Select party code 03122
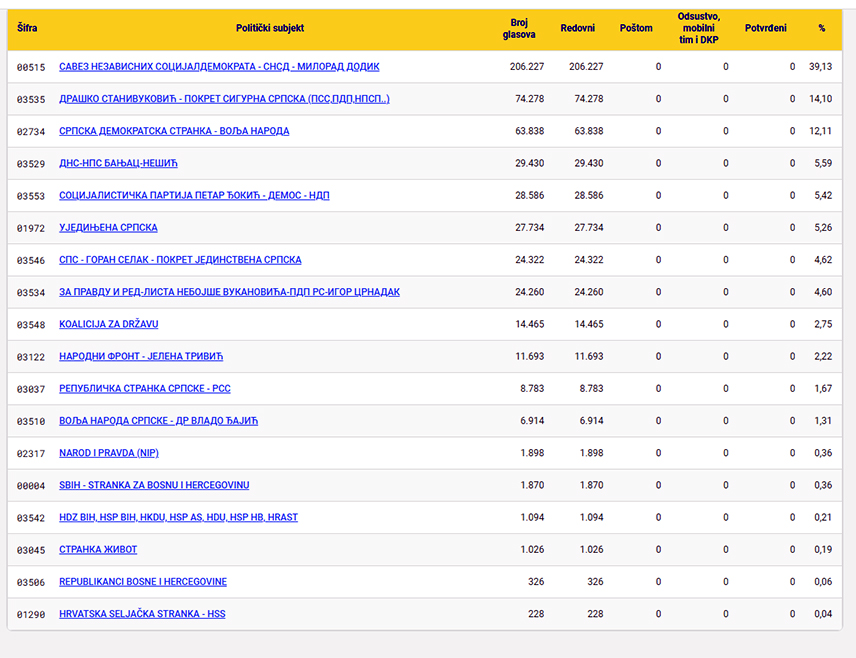856x658 pixels. click(31, 357)
